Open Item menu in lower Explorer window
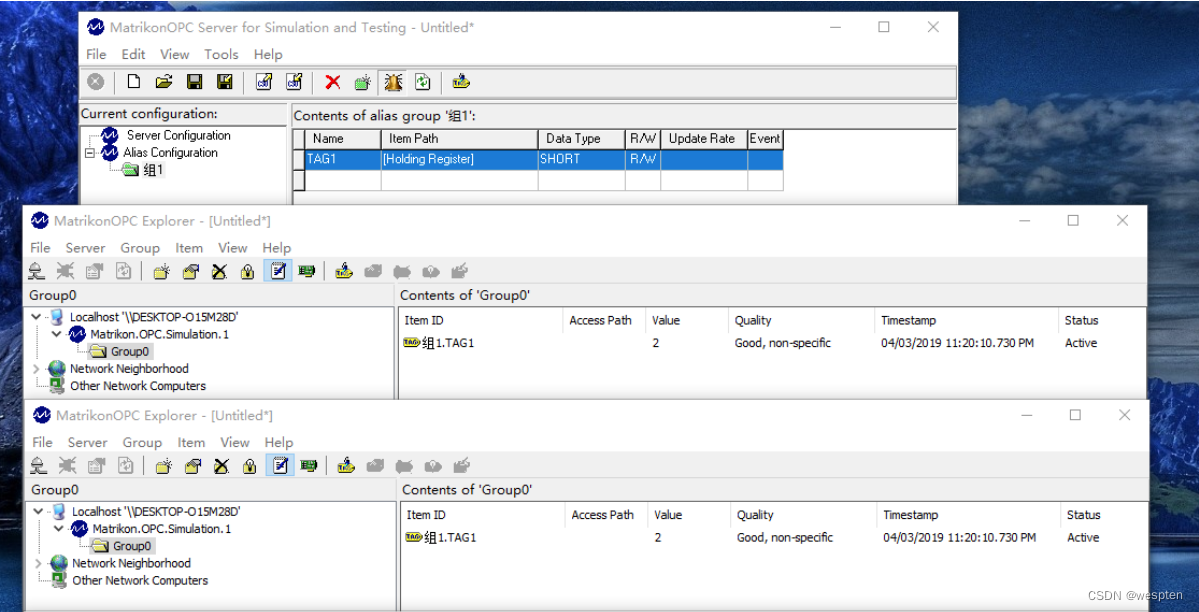Screen dimensions: 1199x612 pos(191,442)
